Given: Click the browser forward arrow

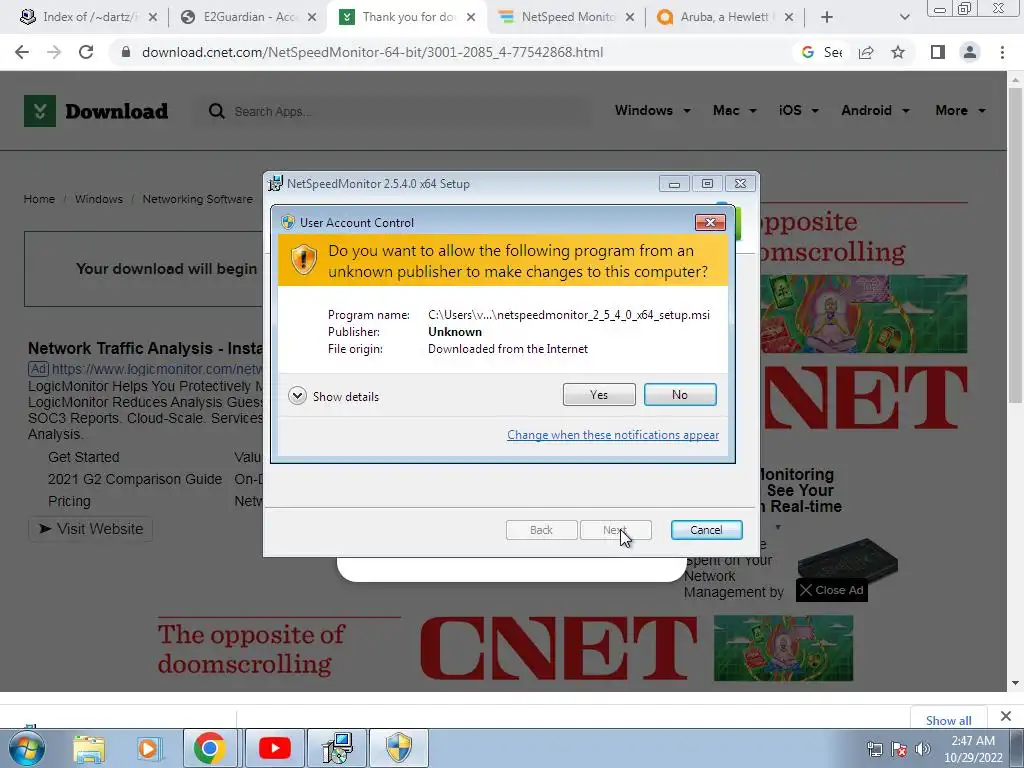Looking at the screenshot, I should [x=54, y=52].
